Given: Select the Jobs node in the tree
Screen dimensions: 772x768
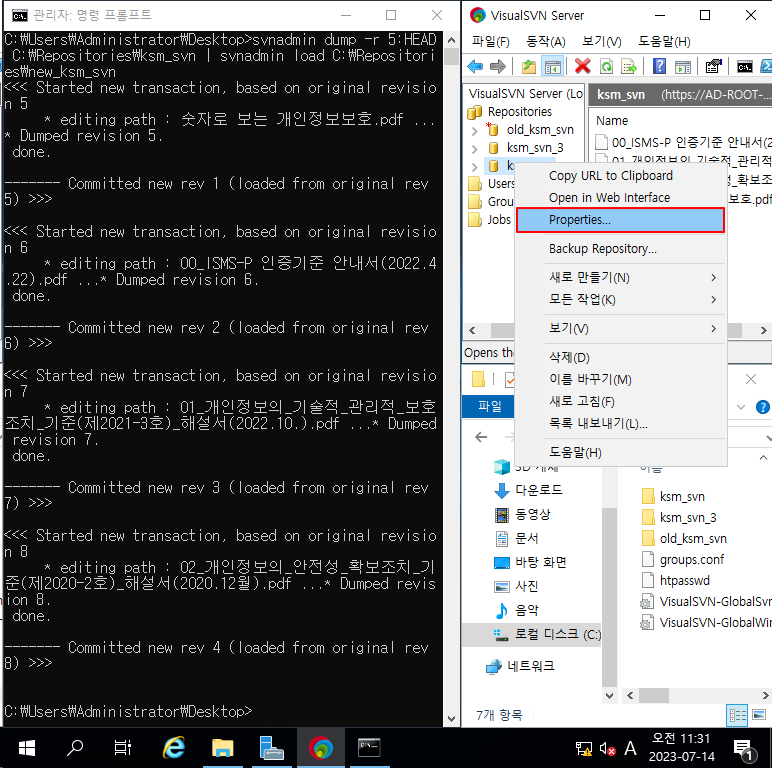Looking at the screenshot, I should point(499,220).
